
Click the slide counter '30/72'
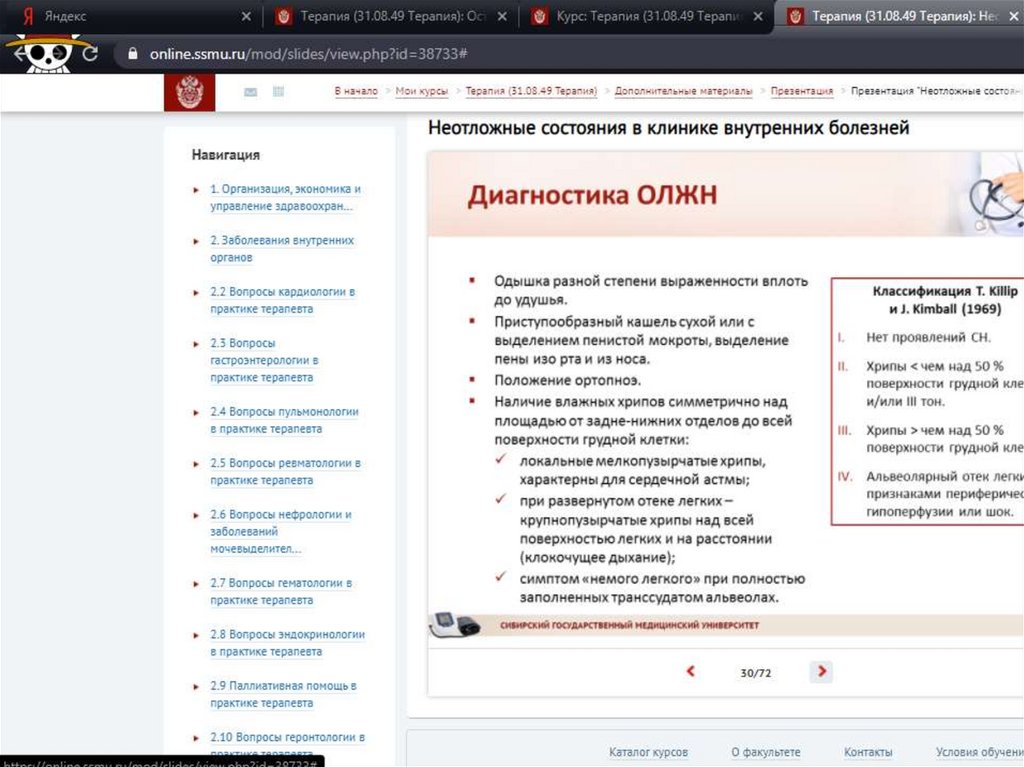pyautogui.click(x=756, y=672)
